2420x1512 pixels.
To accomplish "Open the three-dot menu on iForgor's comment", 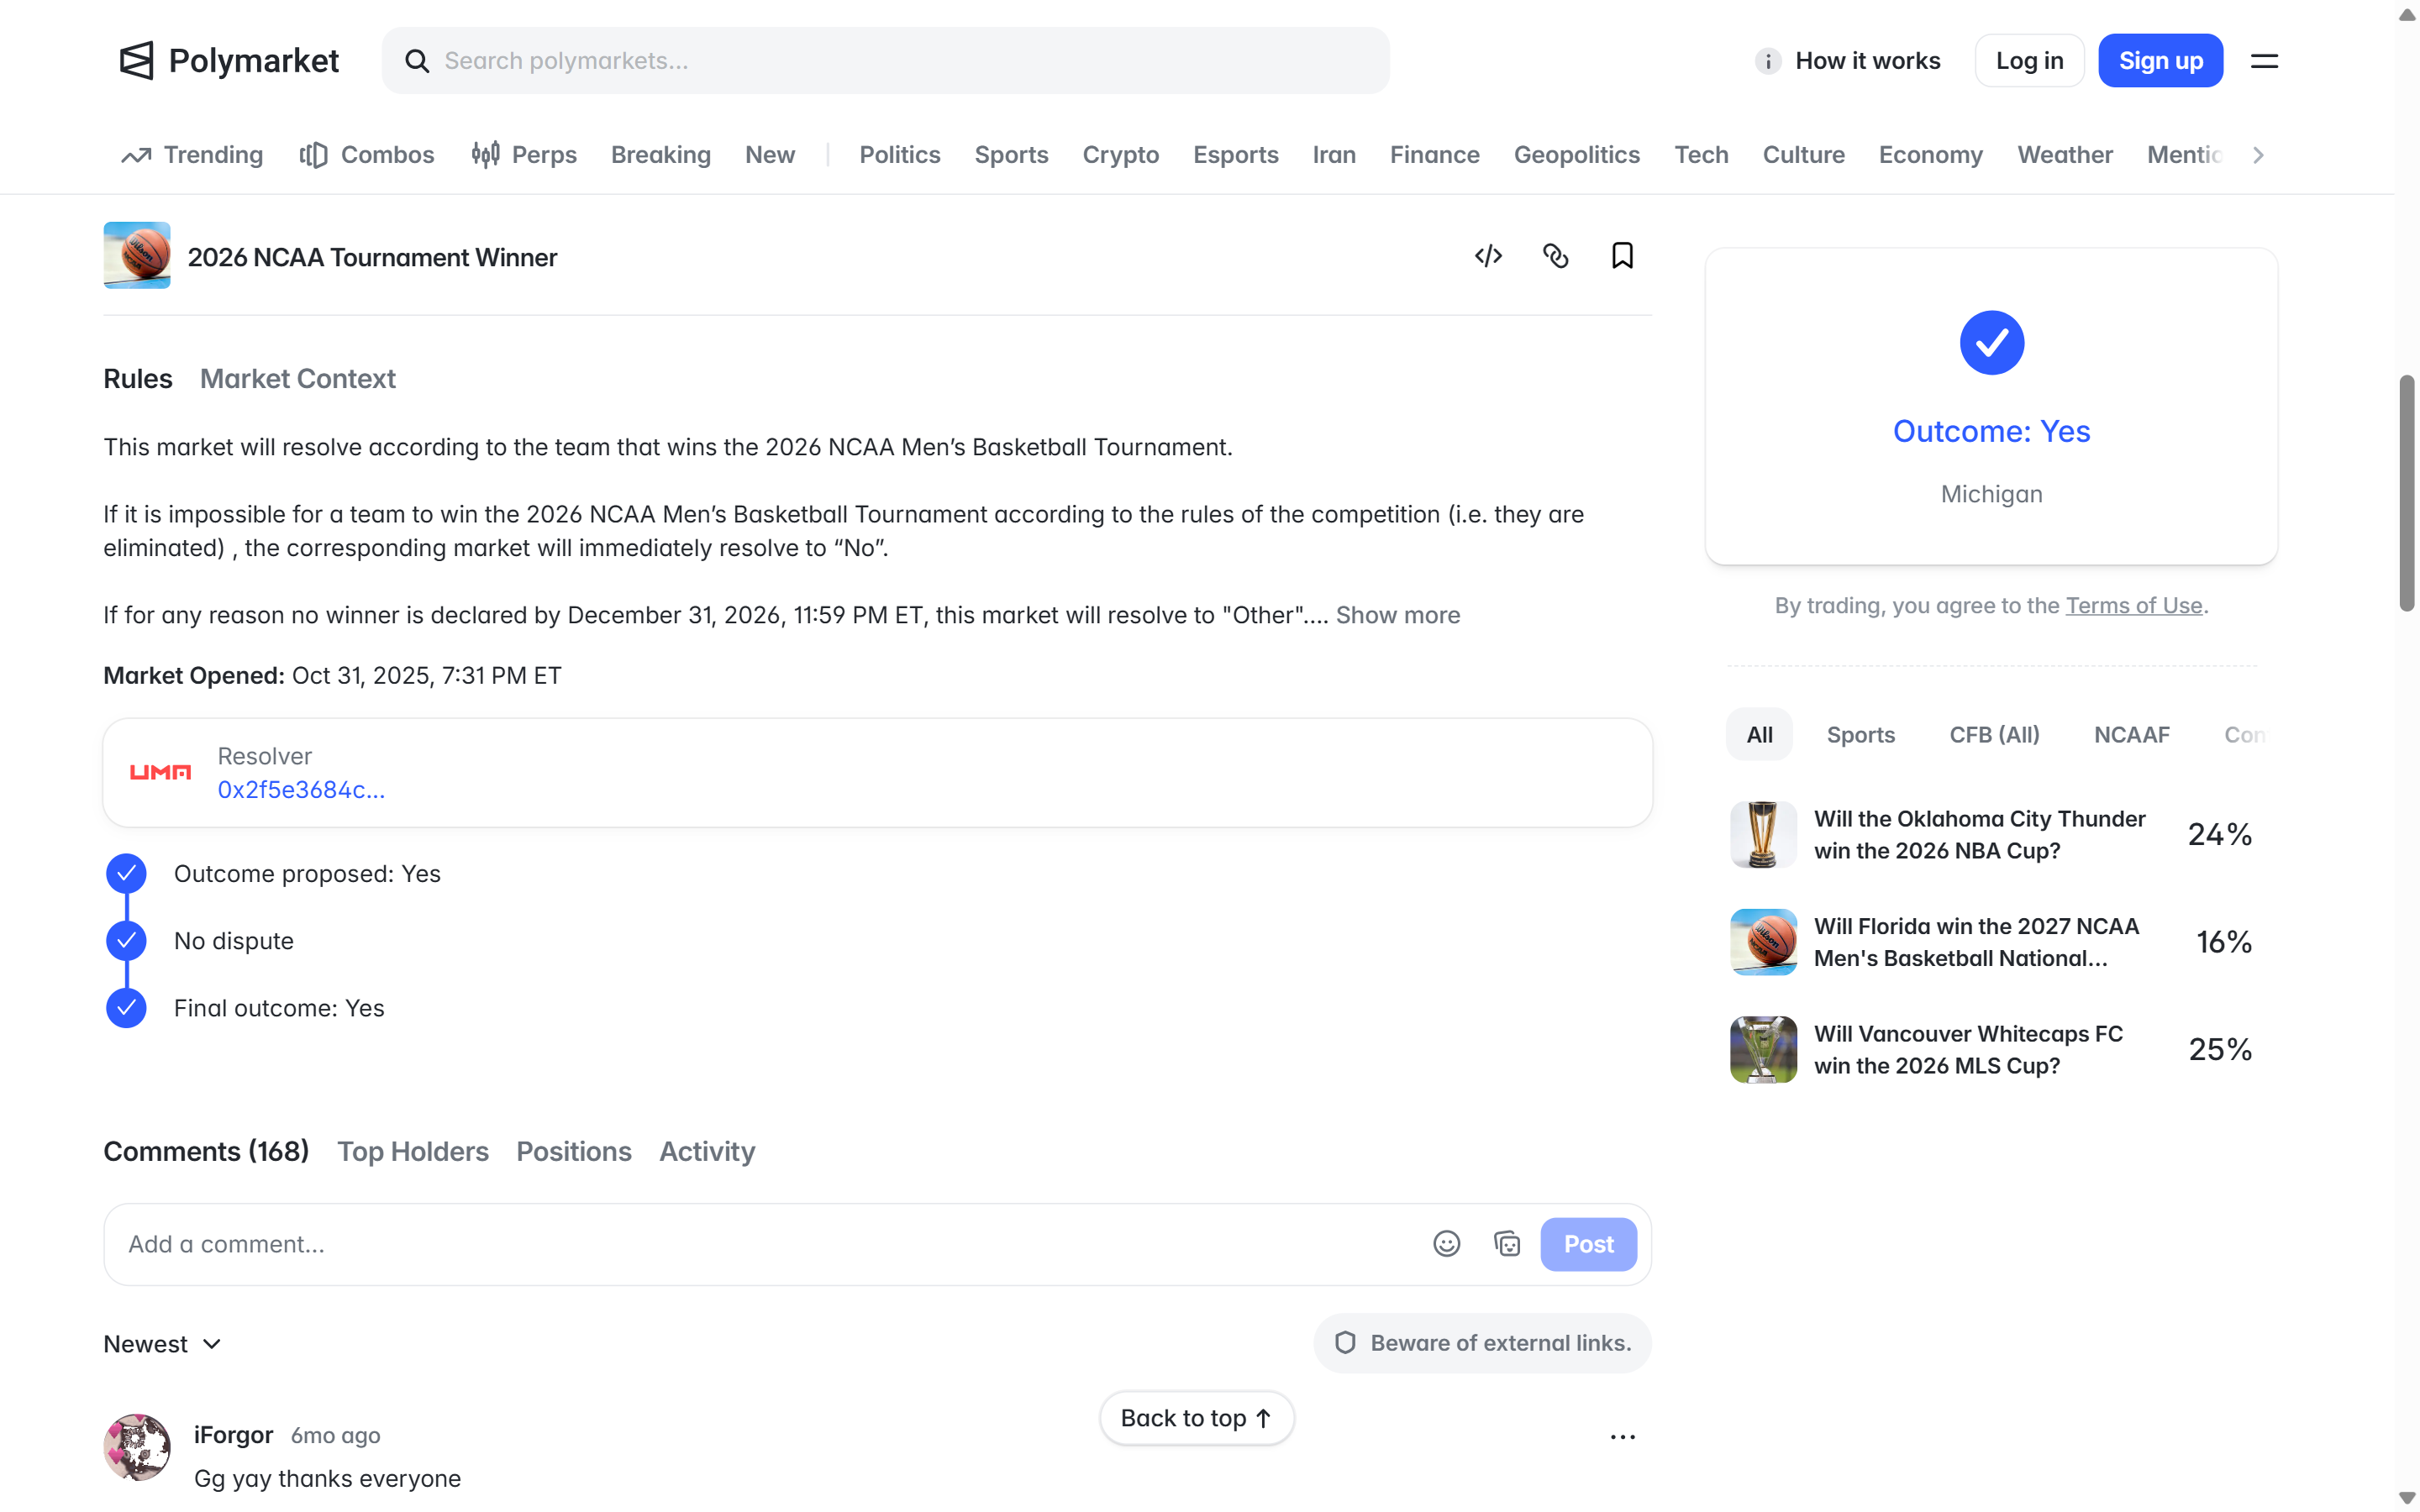I will pyautogui.click(x=1622, y=1437).
